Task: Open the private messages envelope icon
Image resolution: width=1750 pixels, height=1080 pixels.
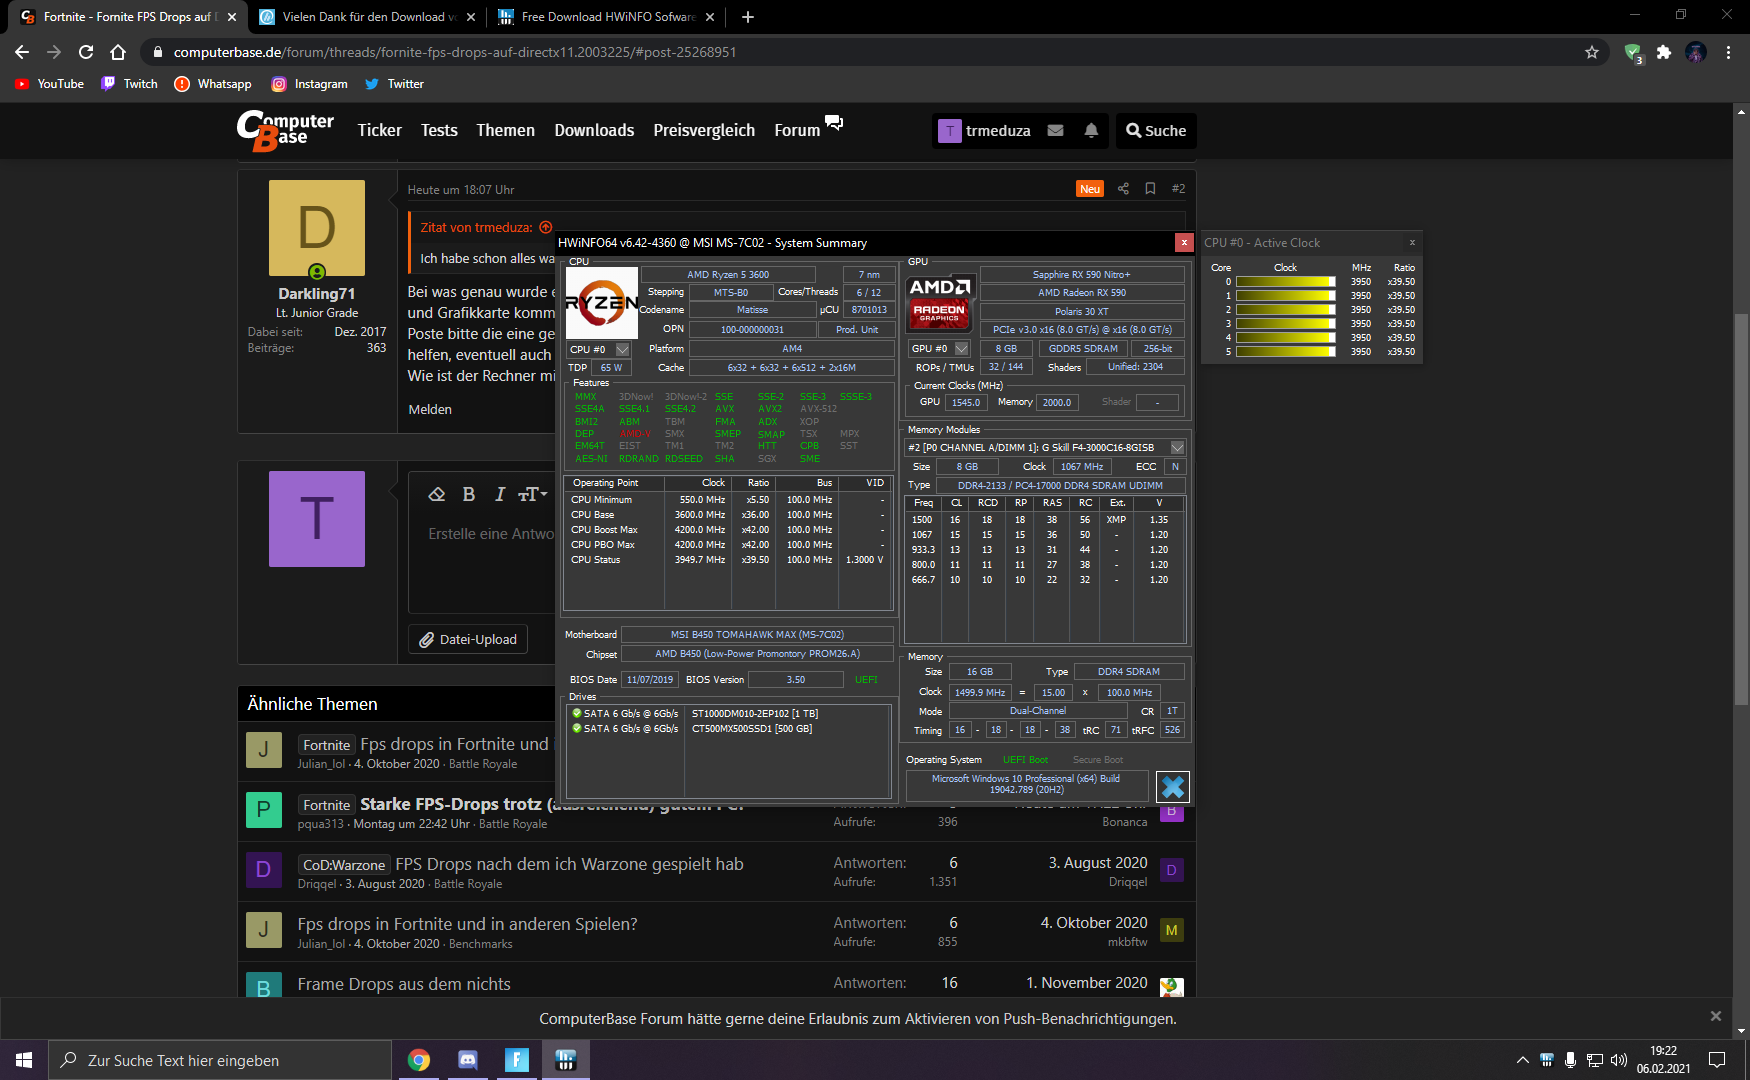Action: tap(1055, 130)
